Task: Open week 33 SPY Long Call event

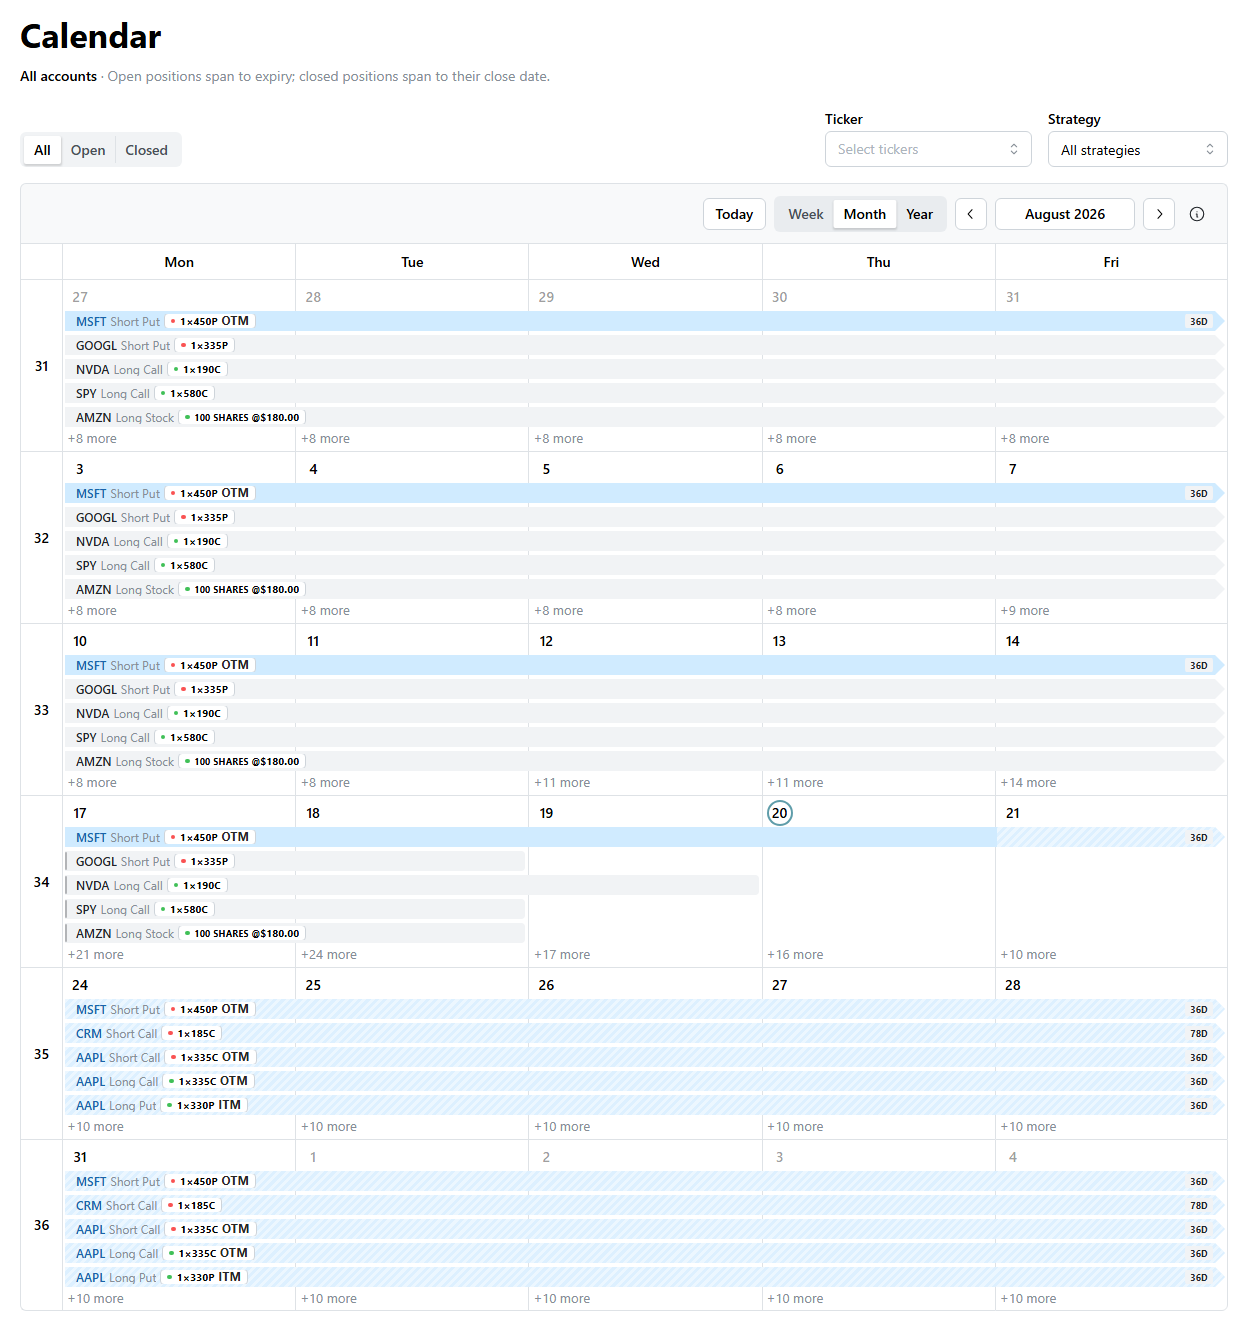Action: (x=644, y=737)
